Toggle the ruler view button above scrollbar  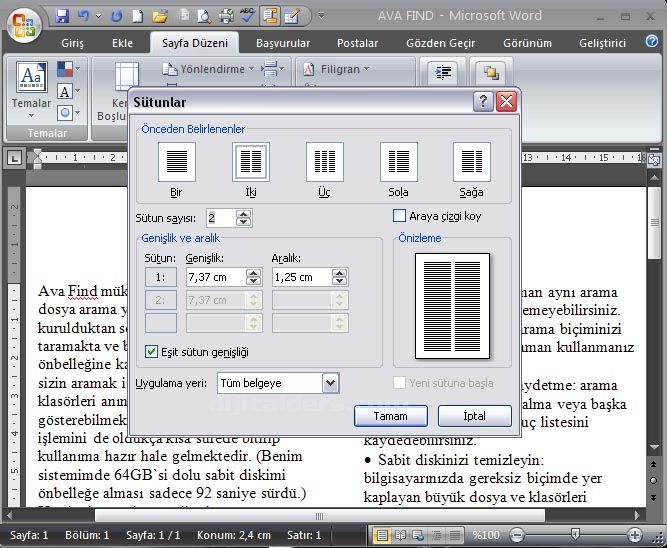tap(654, 159)
